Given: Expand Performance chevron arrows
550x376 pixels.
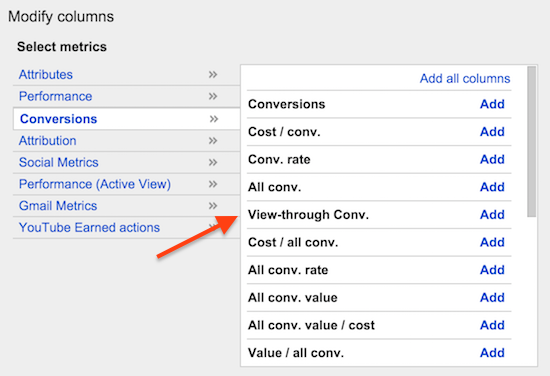Looking at the screenshot, I should [213, 96].
